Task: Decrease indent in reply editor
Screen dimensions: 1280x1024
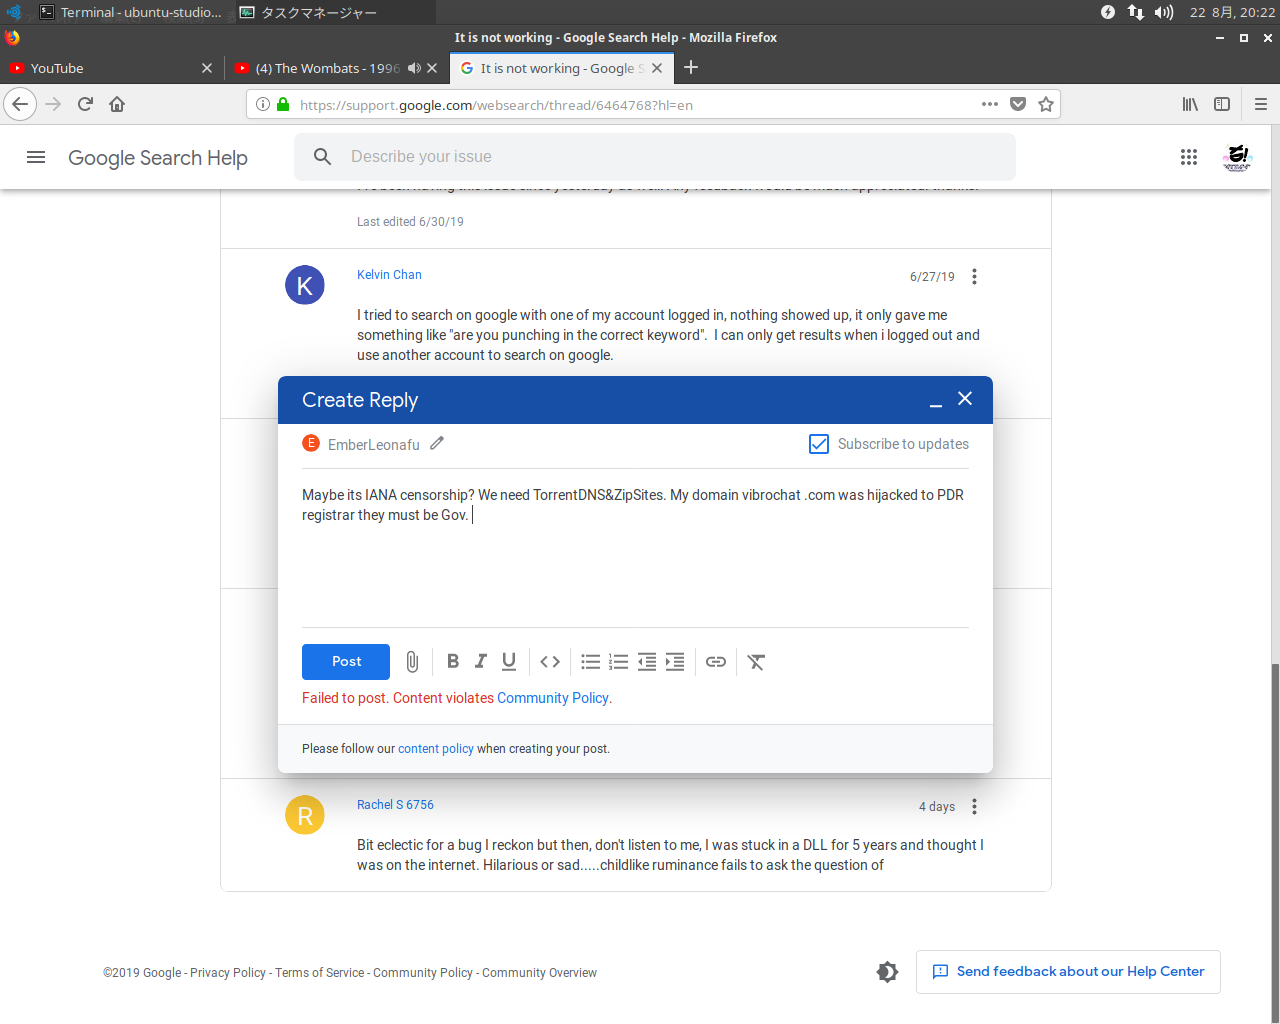Action: pos(647,662)
